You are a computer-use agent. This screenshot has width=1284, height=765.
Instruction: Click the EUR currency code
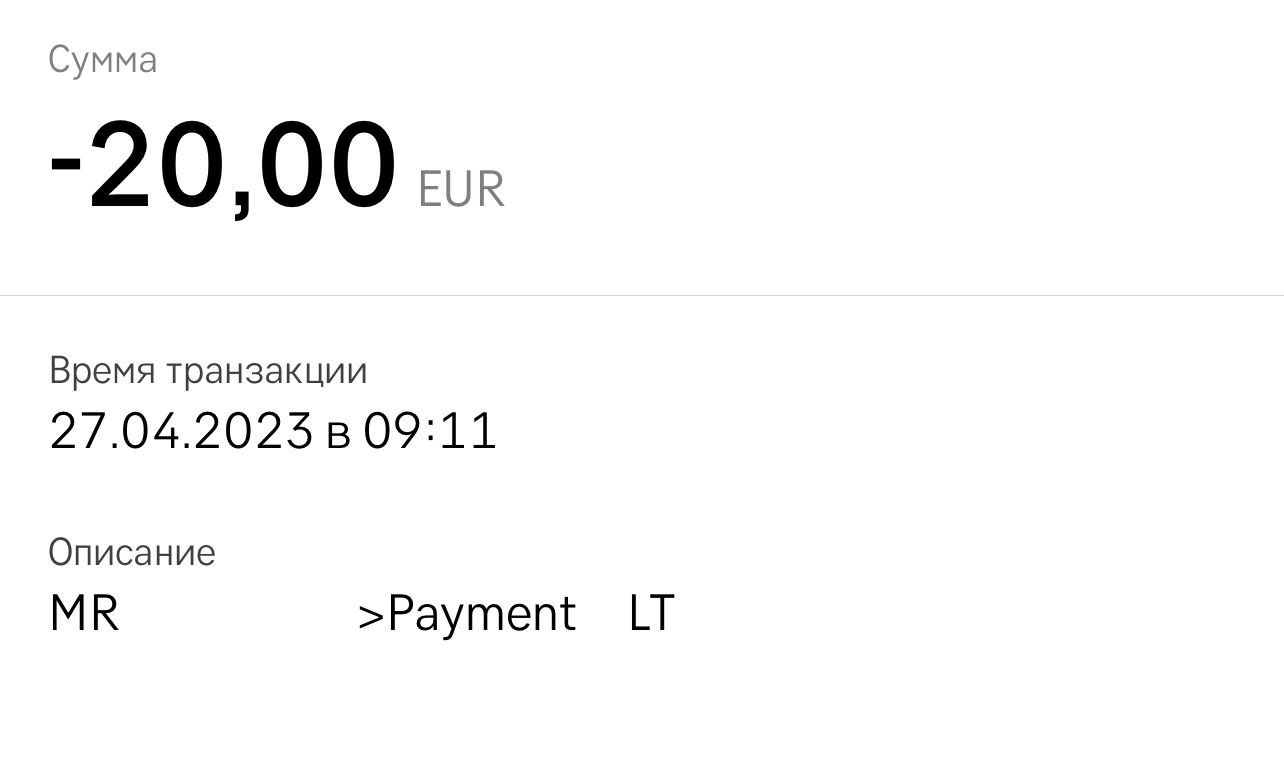[461, 190]
